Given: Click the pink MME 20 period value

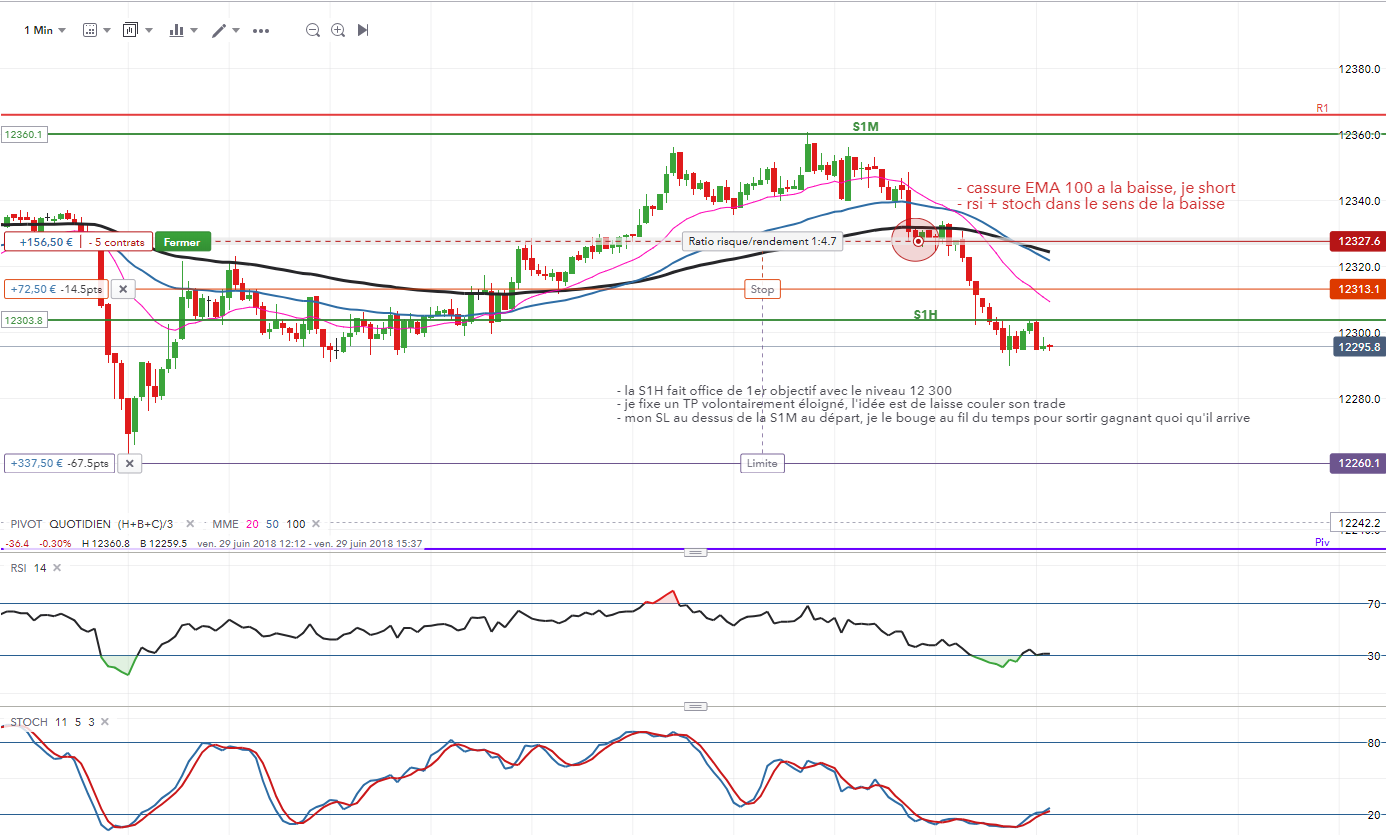Looking at the screenshot, I should 252,524.
